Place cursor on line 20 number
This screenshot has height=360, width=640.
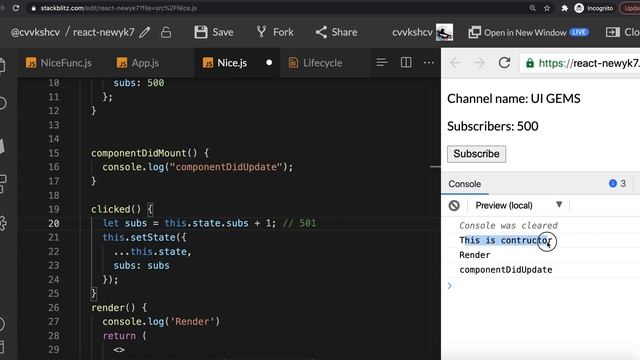point(54,223)
